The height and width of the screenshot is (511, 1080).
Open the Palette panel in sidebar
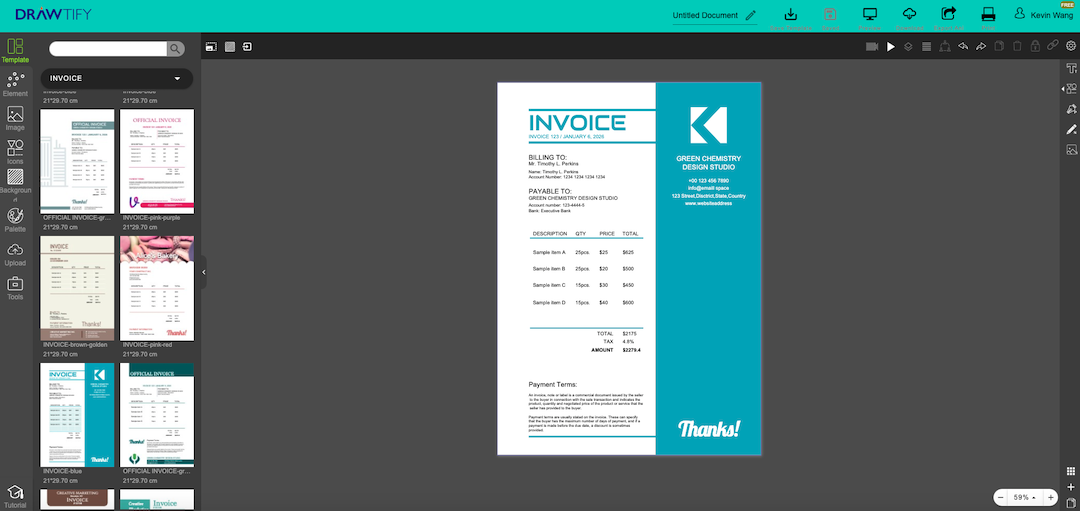15,220
